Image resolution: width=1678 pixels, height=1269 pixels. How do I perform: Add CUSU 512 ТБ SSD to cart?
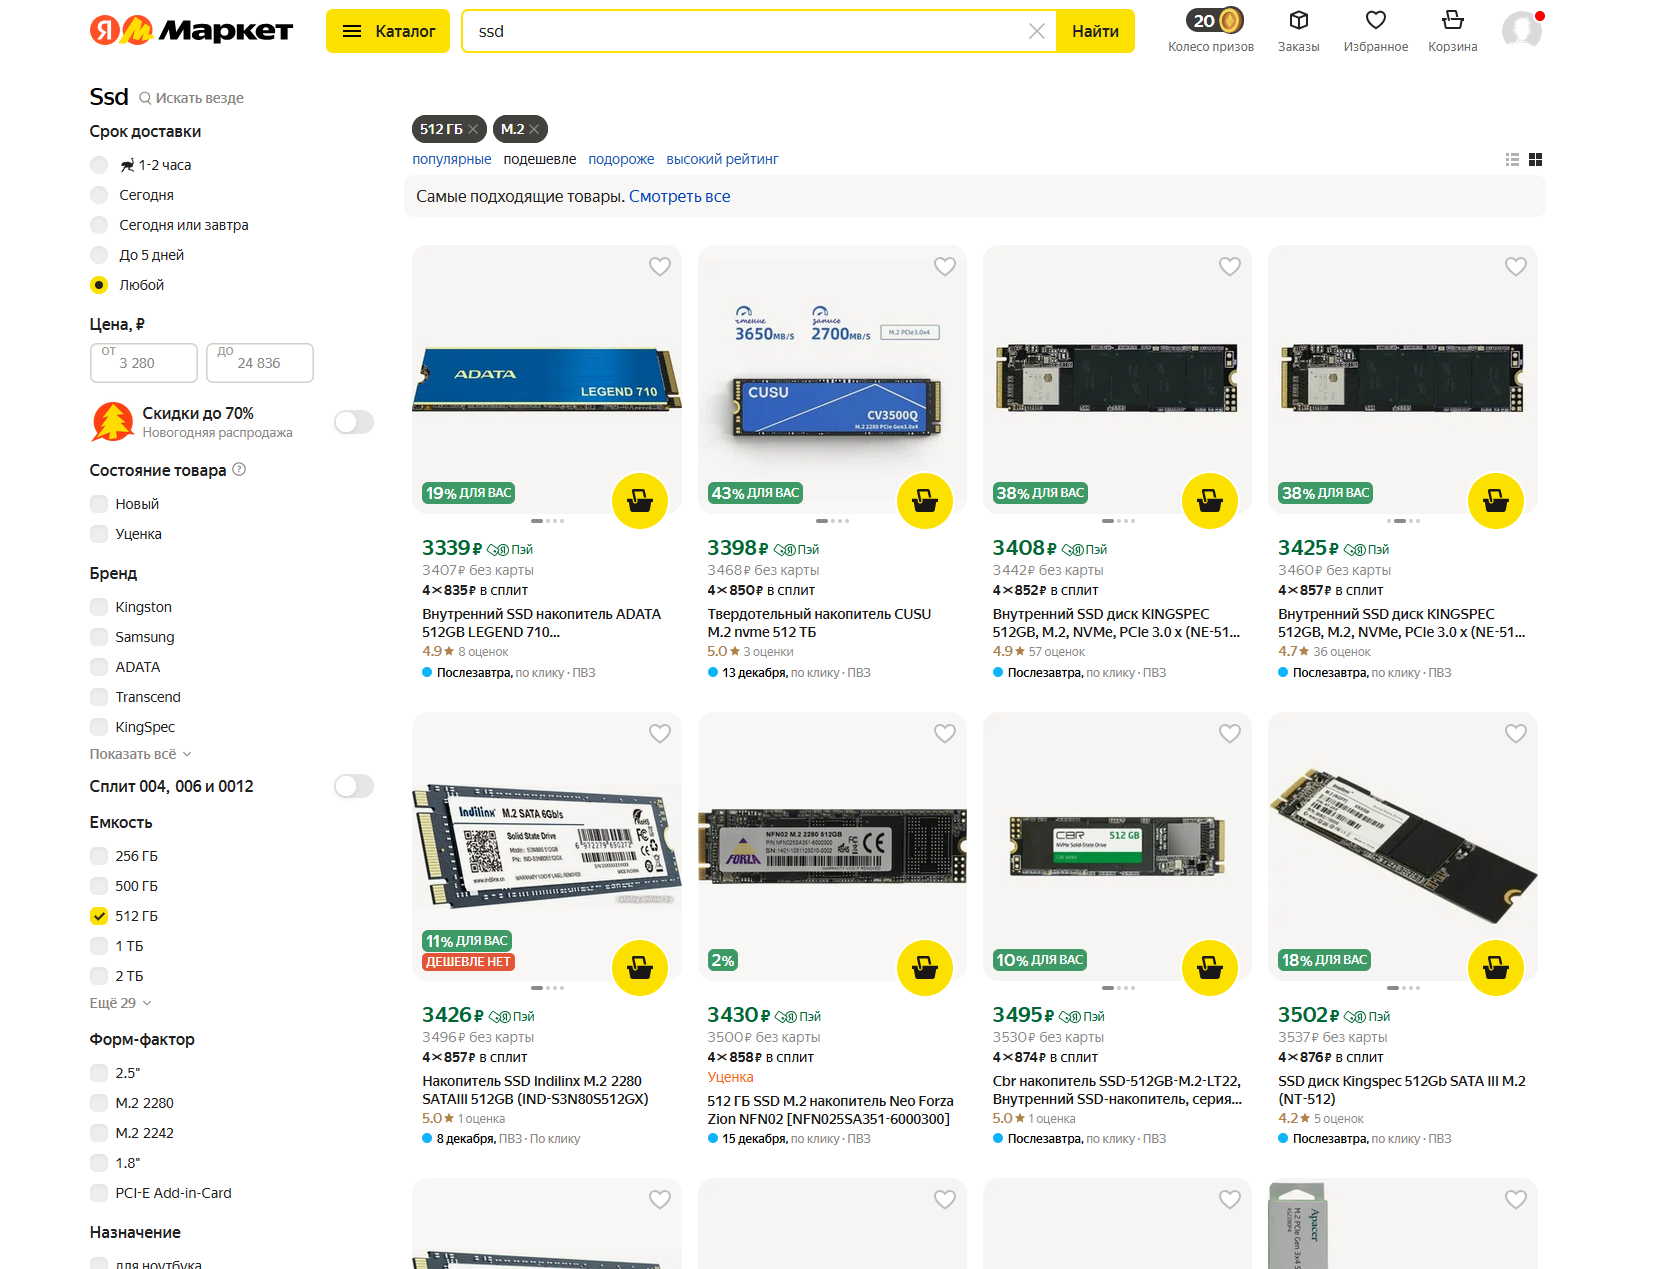coord(925,500)
